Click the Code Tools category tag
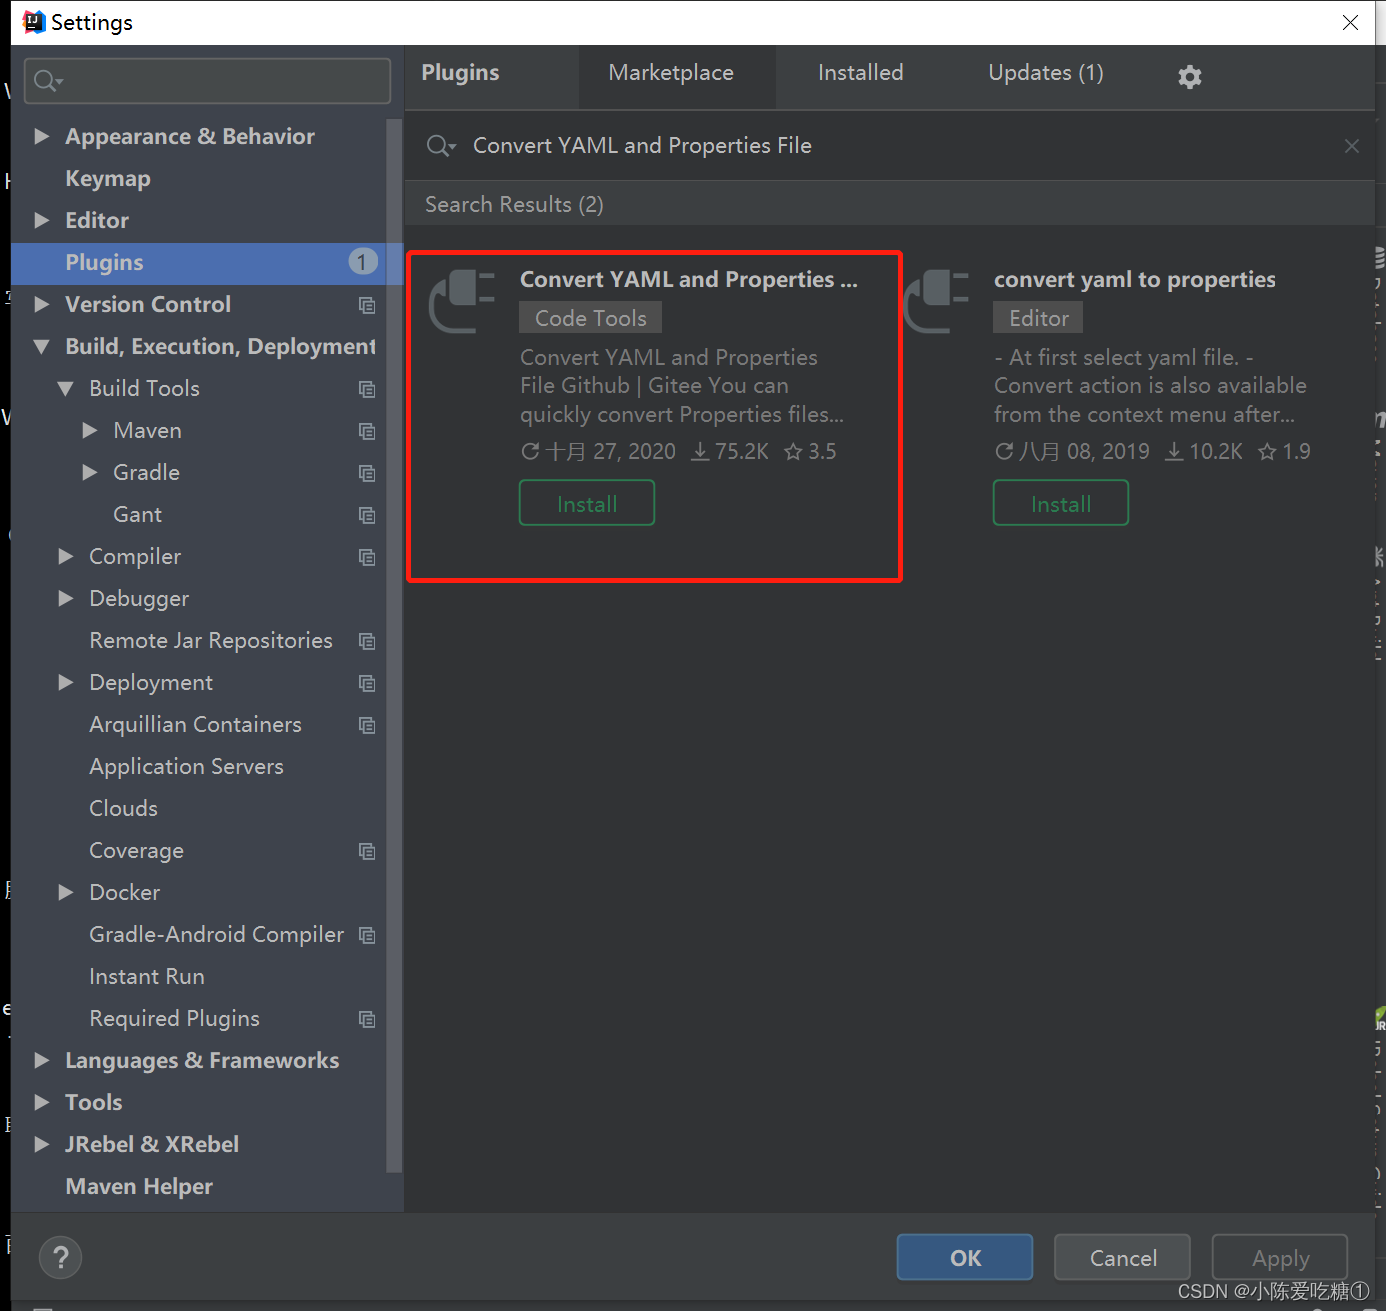The width and height of the screenshot is (1386, 1311). click(591, 318)
